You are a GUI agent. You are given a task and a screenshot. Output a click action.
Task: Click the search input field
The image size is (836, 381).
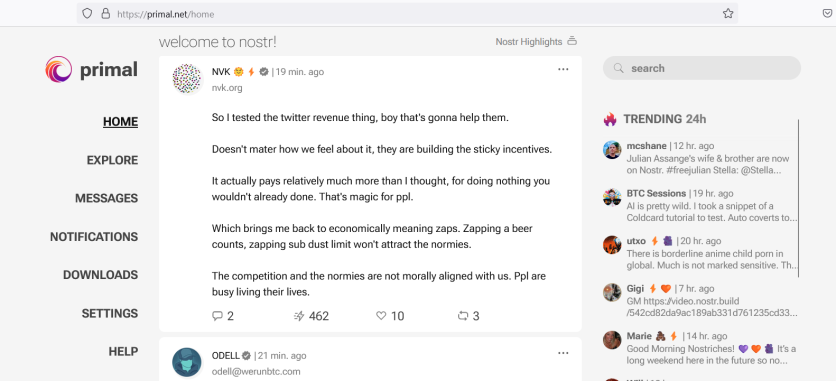tap(702, 68)
